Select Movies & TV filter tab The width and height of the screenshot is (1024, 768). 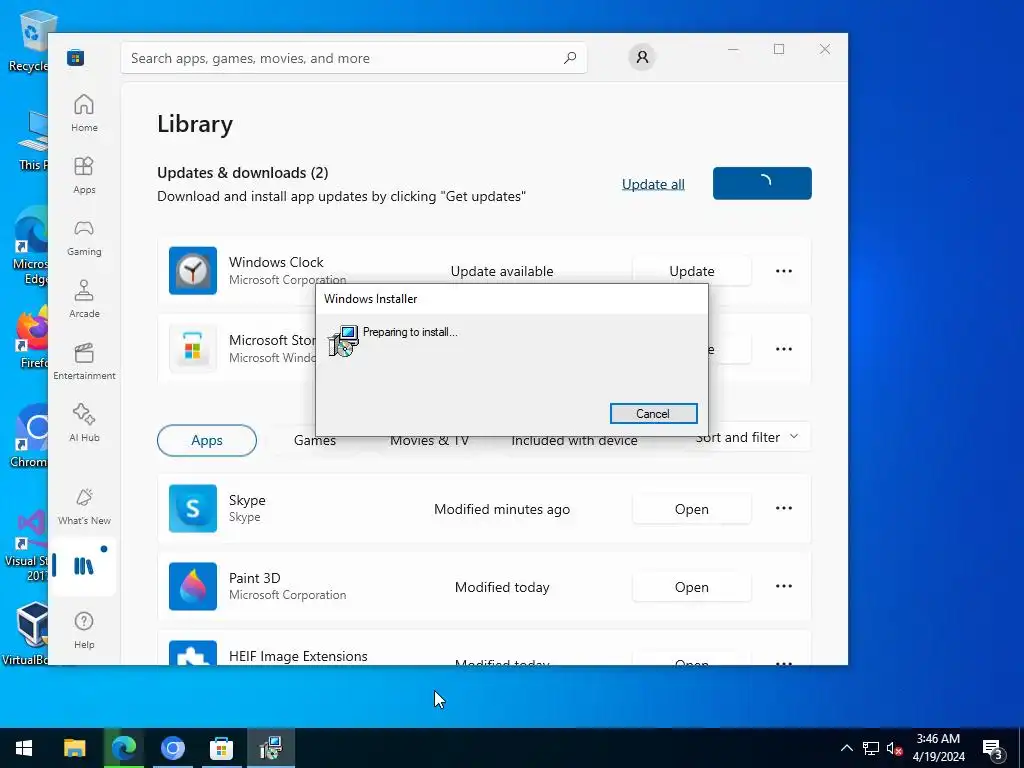[x=429, y=441]
